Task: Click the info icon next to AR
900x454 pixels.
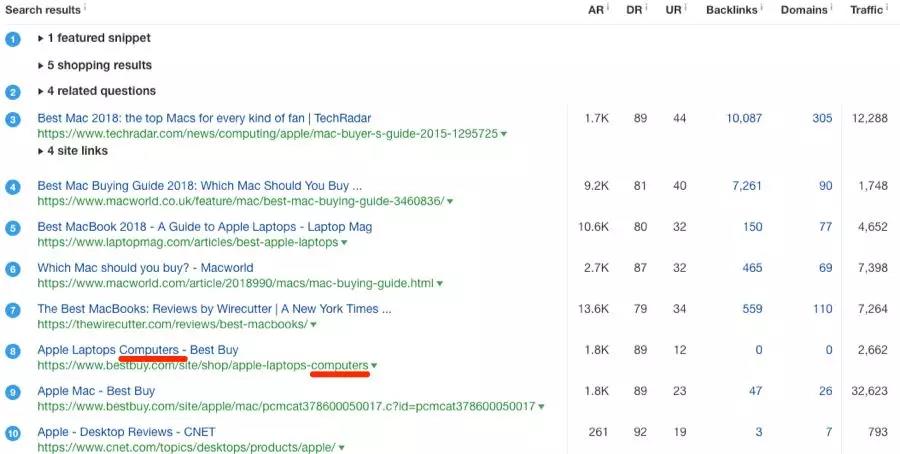Action: tap(609, 8)
